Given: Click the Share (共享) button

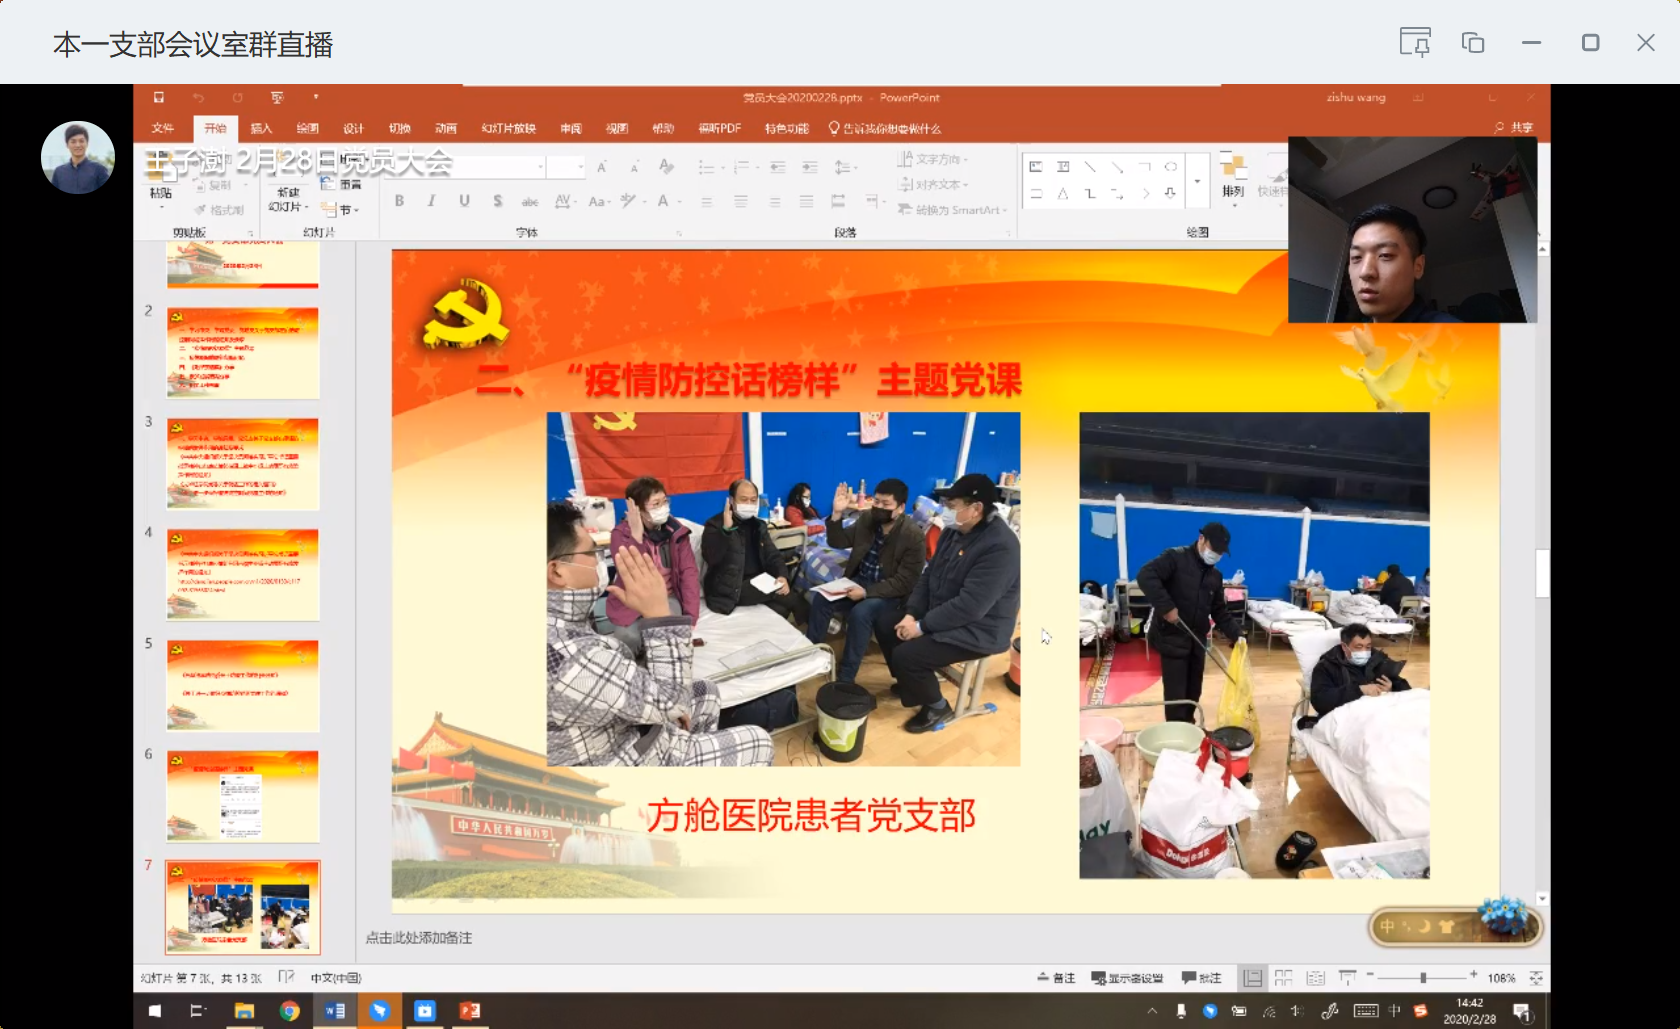Looking at the screenshot, I should click(1513, 128).
